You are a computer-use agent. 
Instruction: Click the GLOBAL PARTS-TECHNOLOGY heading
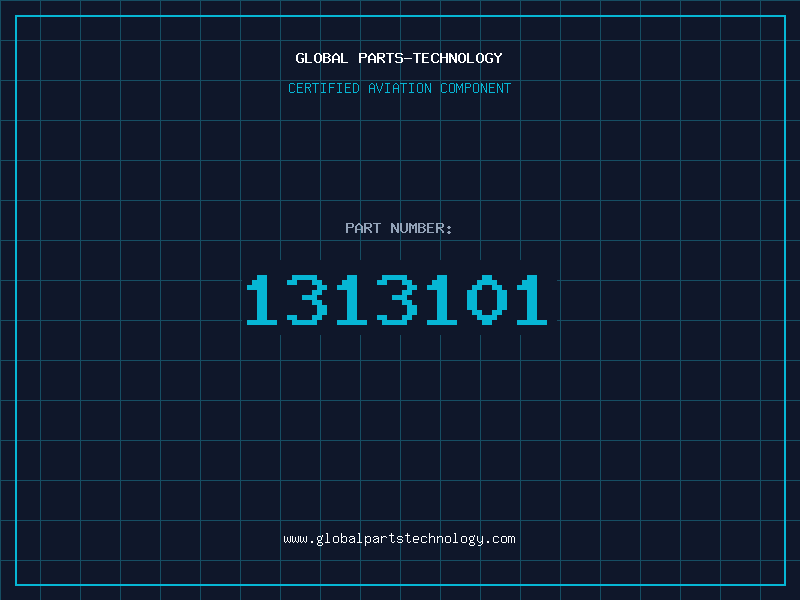click(x=399, y=58)
